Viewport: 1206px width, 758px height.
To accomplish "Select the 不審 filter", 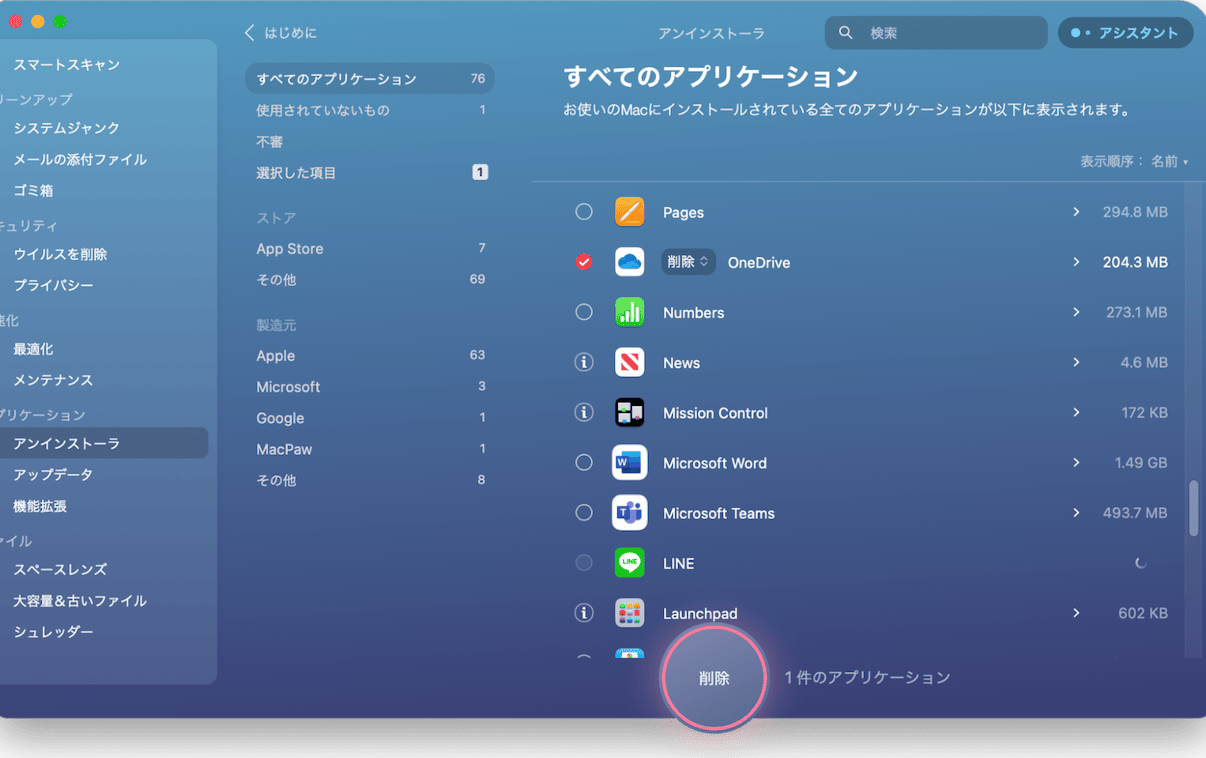I will [x=370, y=142].
